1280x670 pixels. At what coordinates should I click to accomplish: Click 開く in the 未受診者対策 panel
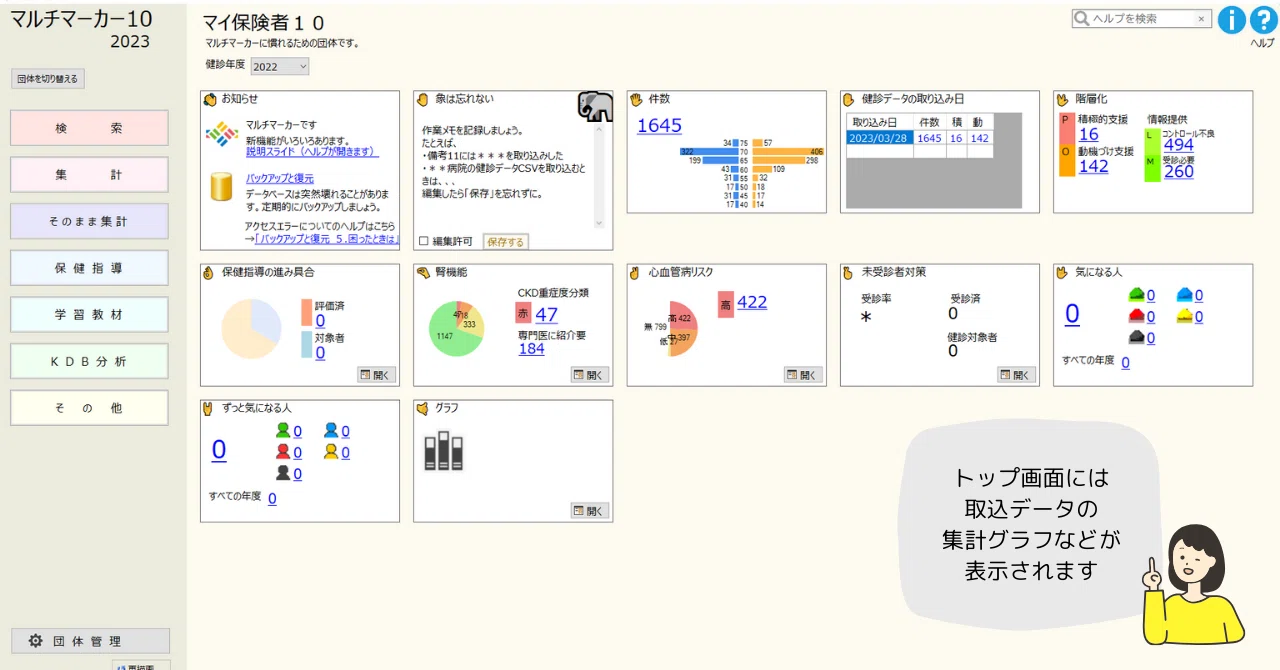[1017, 375]
